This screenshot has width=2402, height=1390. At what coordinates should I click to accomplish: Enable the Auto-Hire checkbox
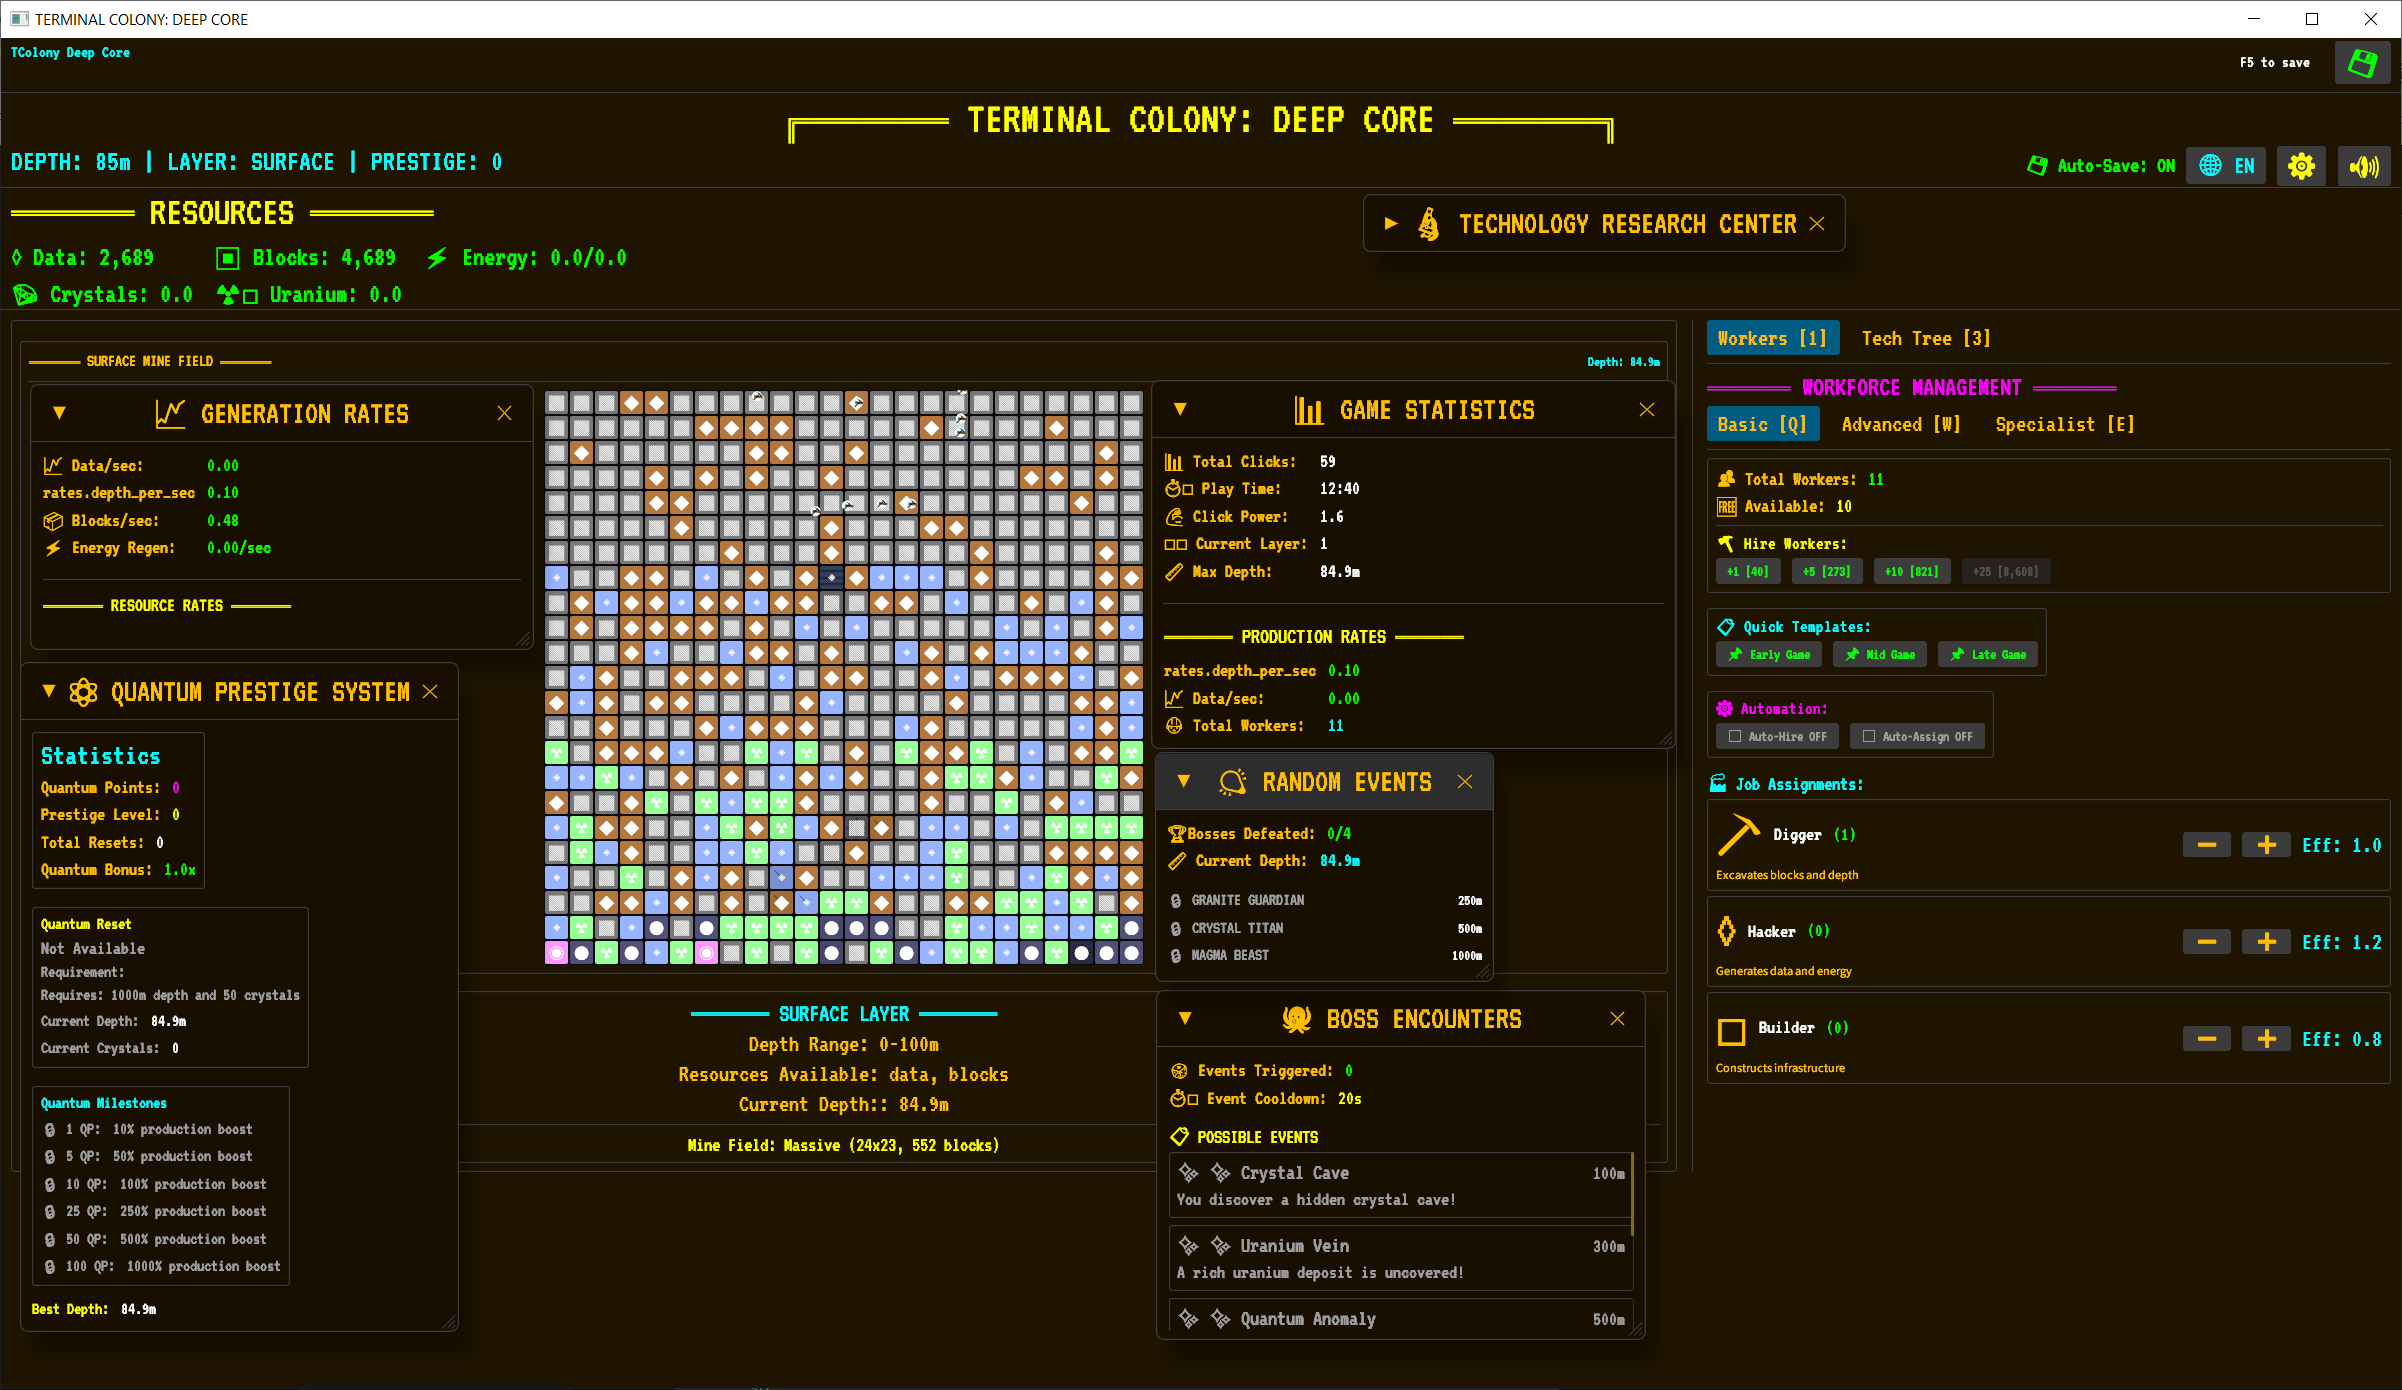point(1735,737)
